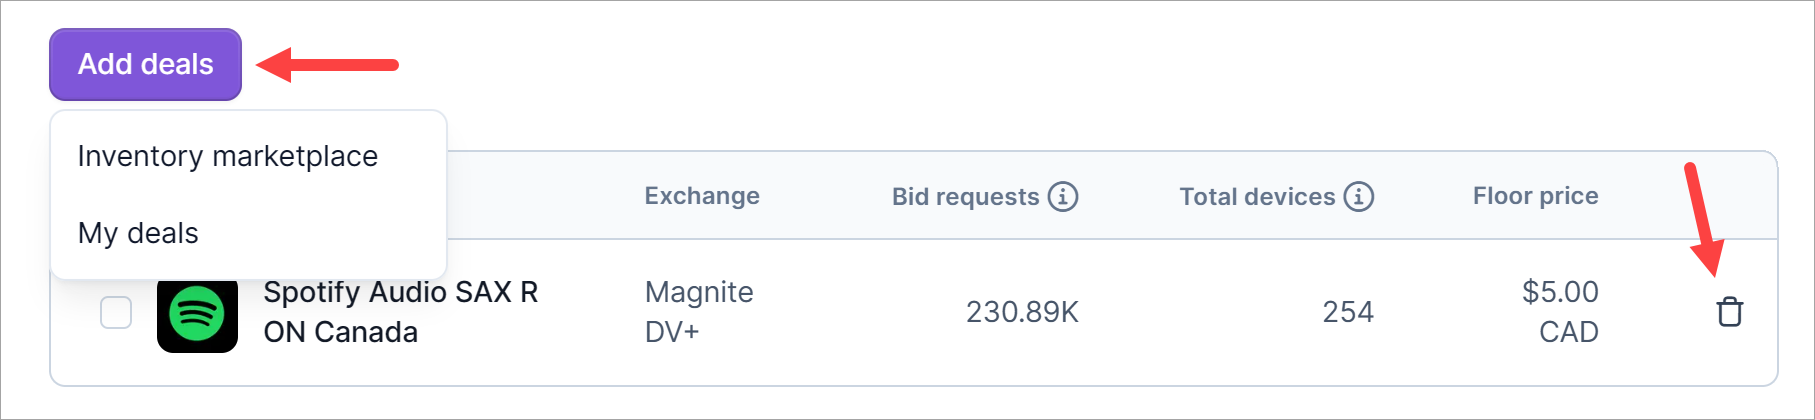The image size is (1815, 420).
Task: Choose My deals from the menu
Action: click(138, 233)
